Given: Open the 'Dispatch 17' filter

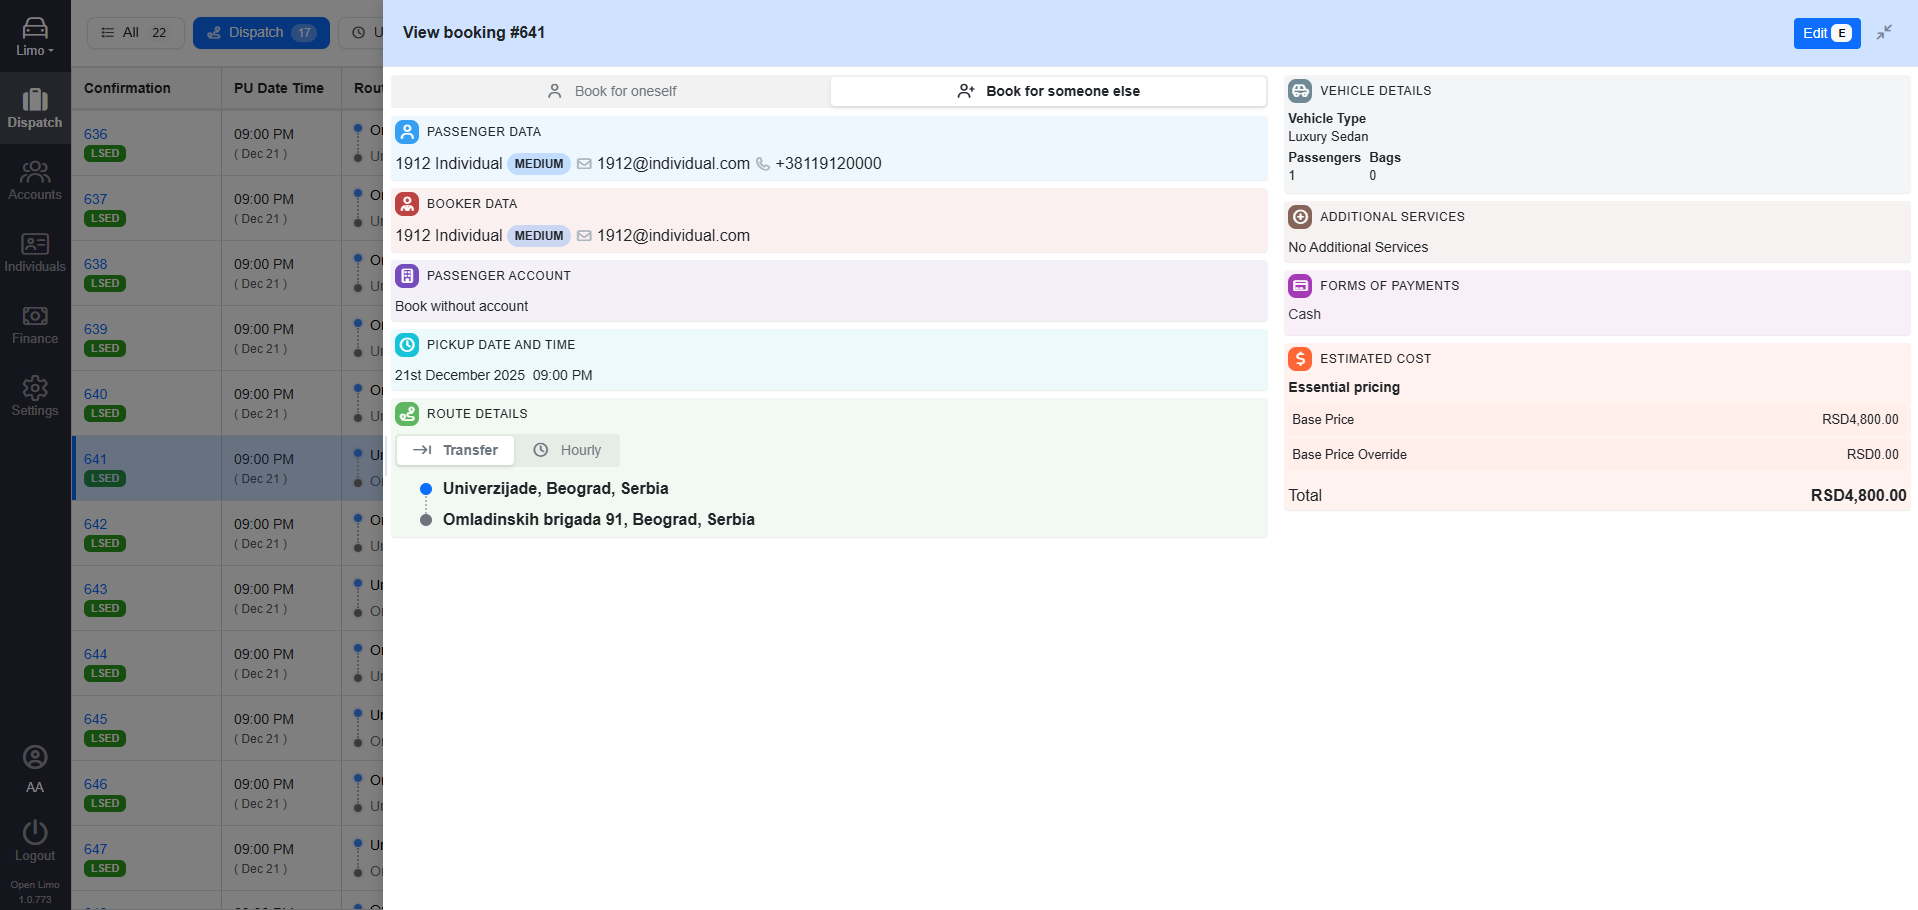Looking at the screenshot, I should (x=261, y=32).
